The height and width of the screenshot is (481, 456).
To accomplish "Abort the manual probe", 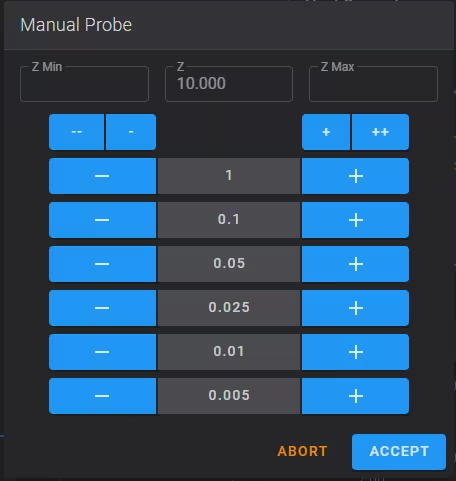I will point(302,451).
